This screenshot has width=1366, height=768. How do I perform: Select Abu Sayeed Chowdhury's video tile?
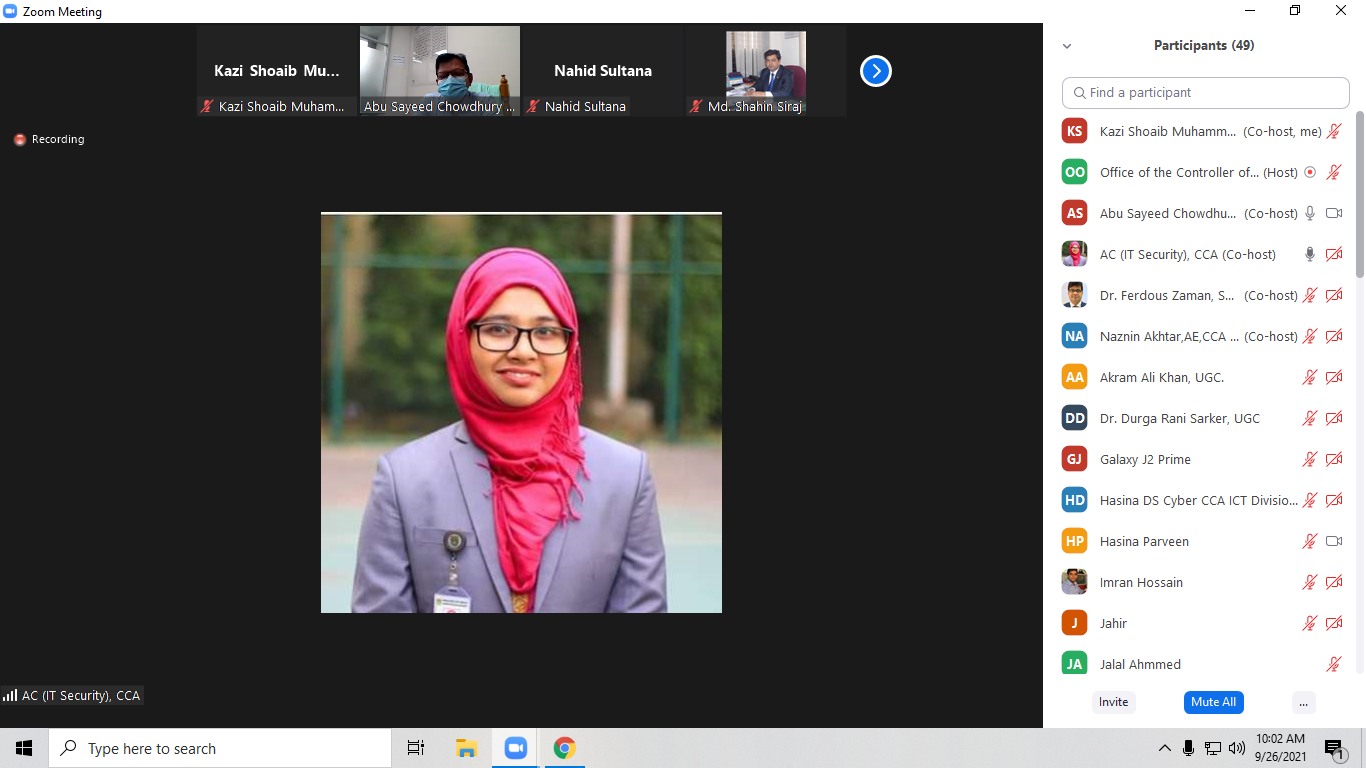tap(440, 71)
